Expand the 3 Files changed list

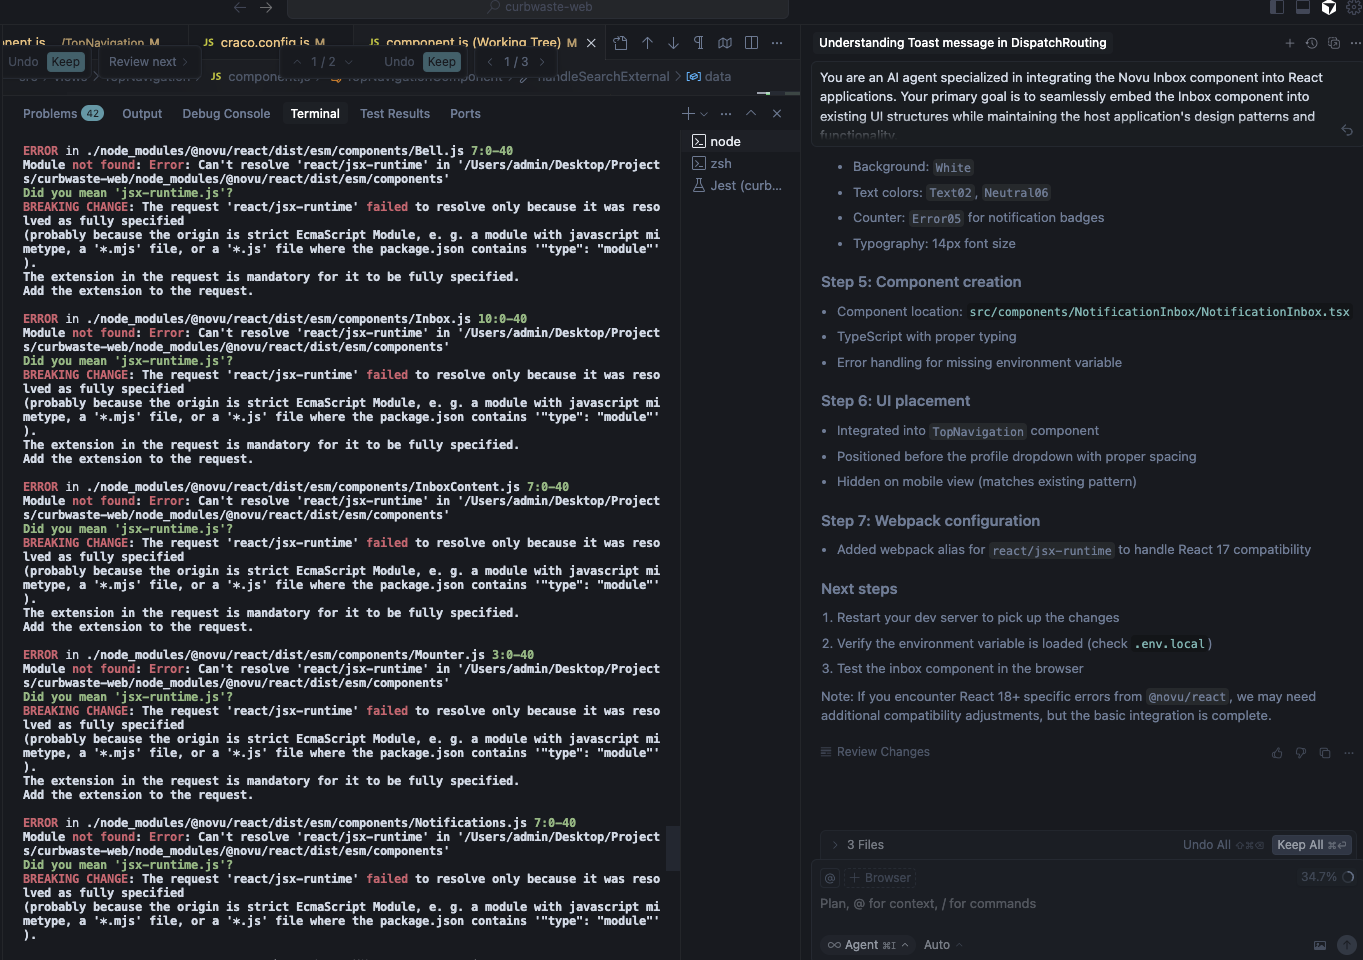coord(835,845)
